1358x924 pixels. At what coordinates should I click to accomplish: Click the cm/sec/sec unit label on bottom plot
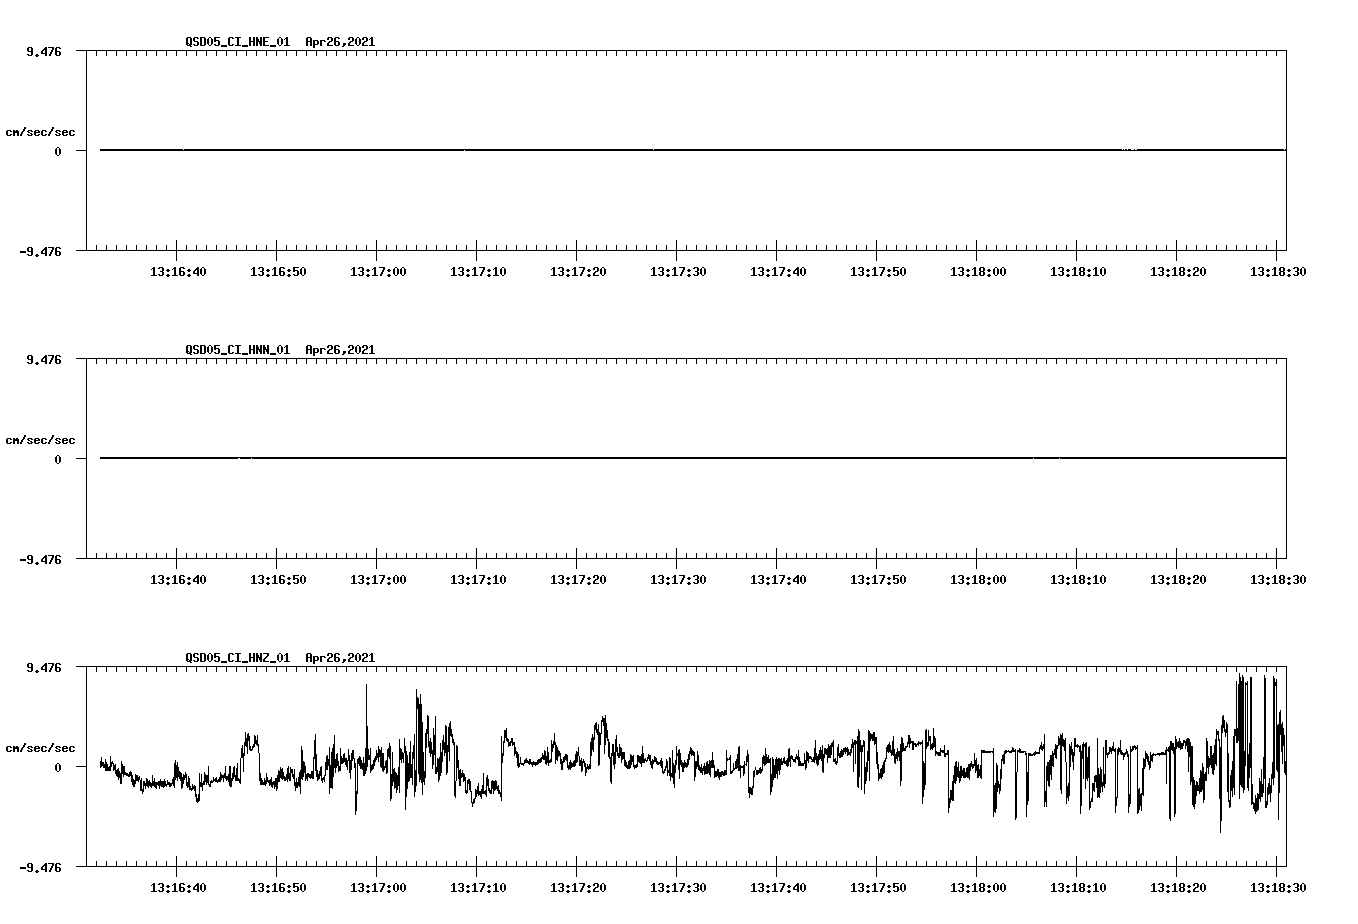[x=41, y=745]
